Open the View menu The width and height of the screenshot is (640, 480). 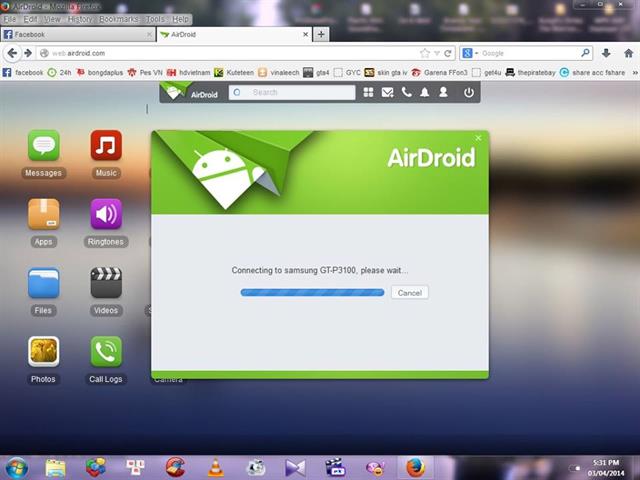[52, 19]
